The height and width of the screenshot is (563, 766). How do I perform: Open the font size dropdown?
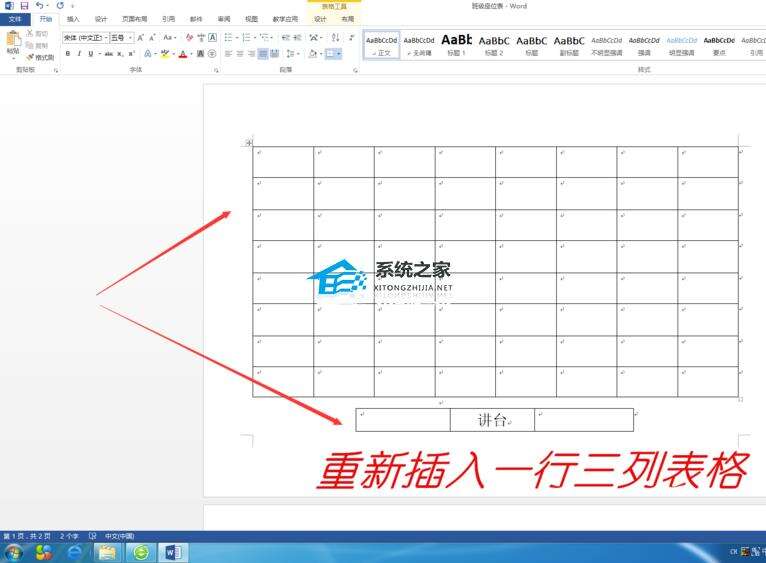pyautogui.click(x=130, y=38)
